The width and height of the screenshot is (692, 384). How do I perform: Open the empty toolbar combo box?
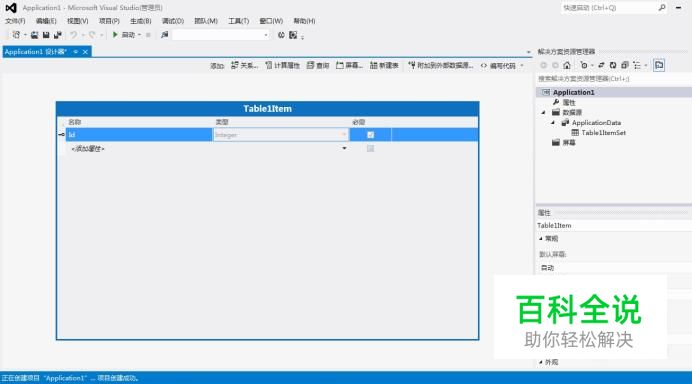(221, 35)
